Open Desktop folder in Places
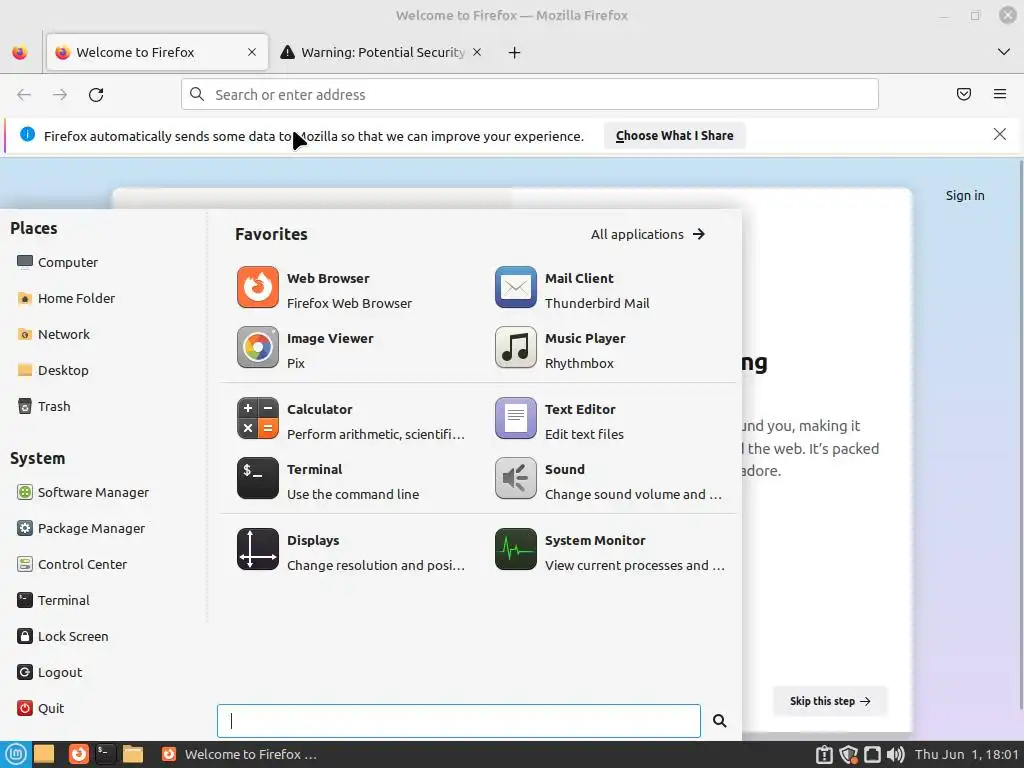 click(53, 370)
